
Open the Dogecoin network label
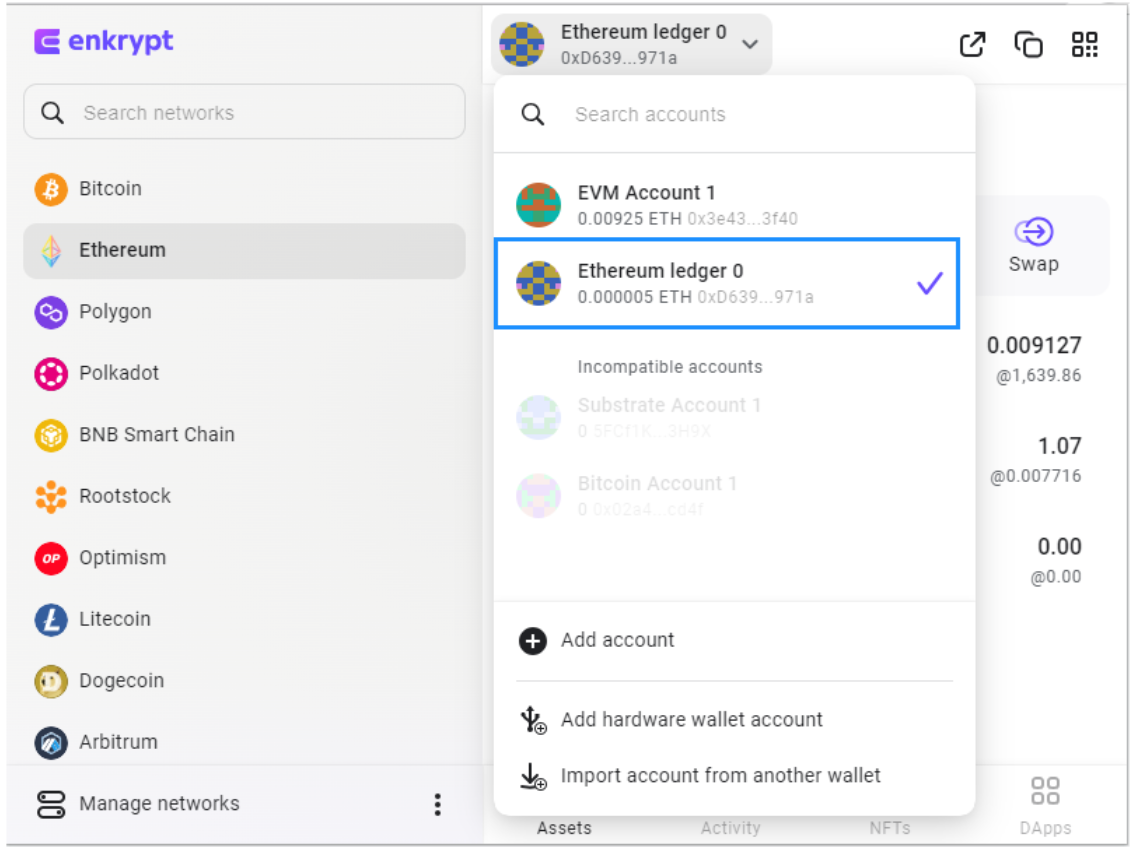(121, 681)
